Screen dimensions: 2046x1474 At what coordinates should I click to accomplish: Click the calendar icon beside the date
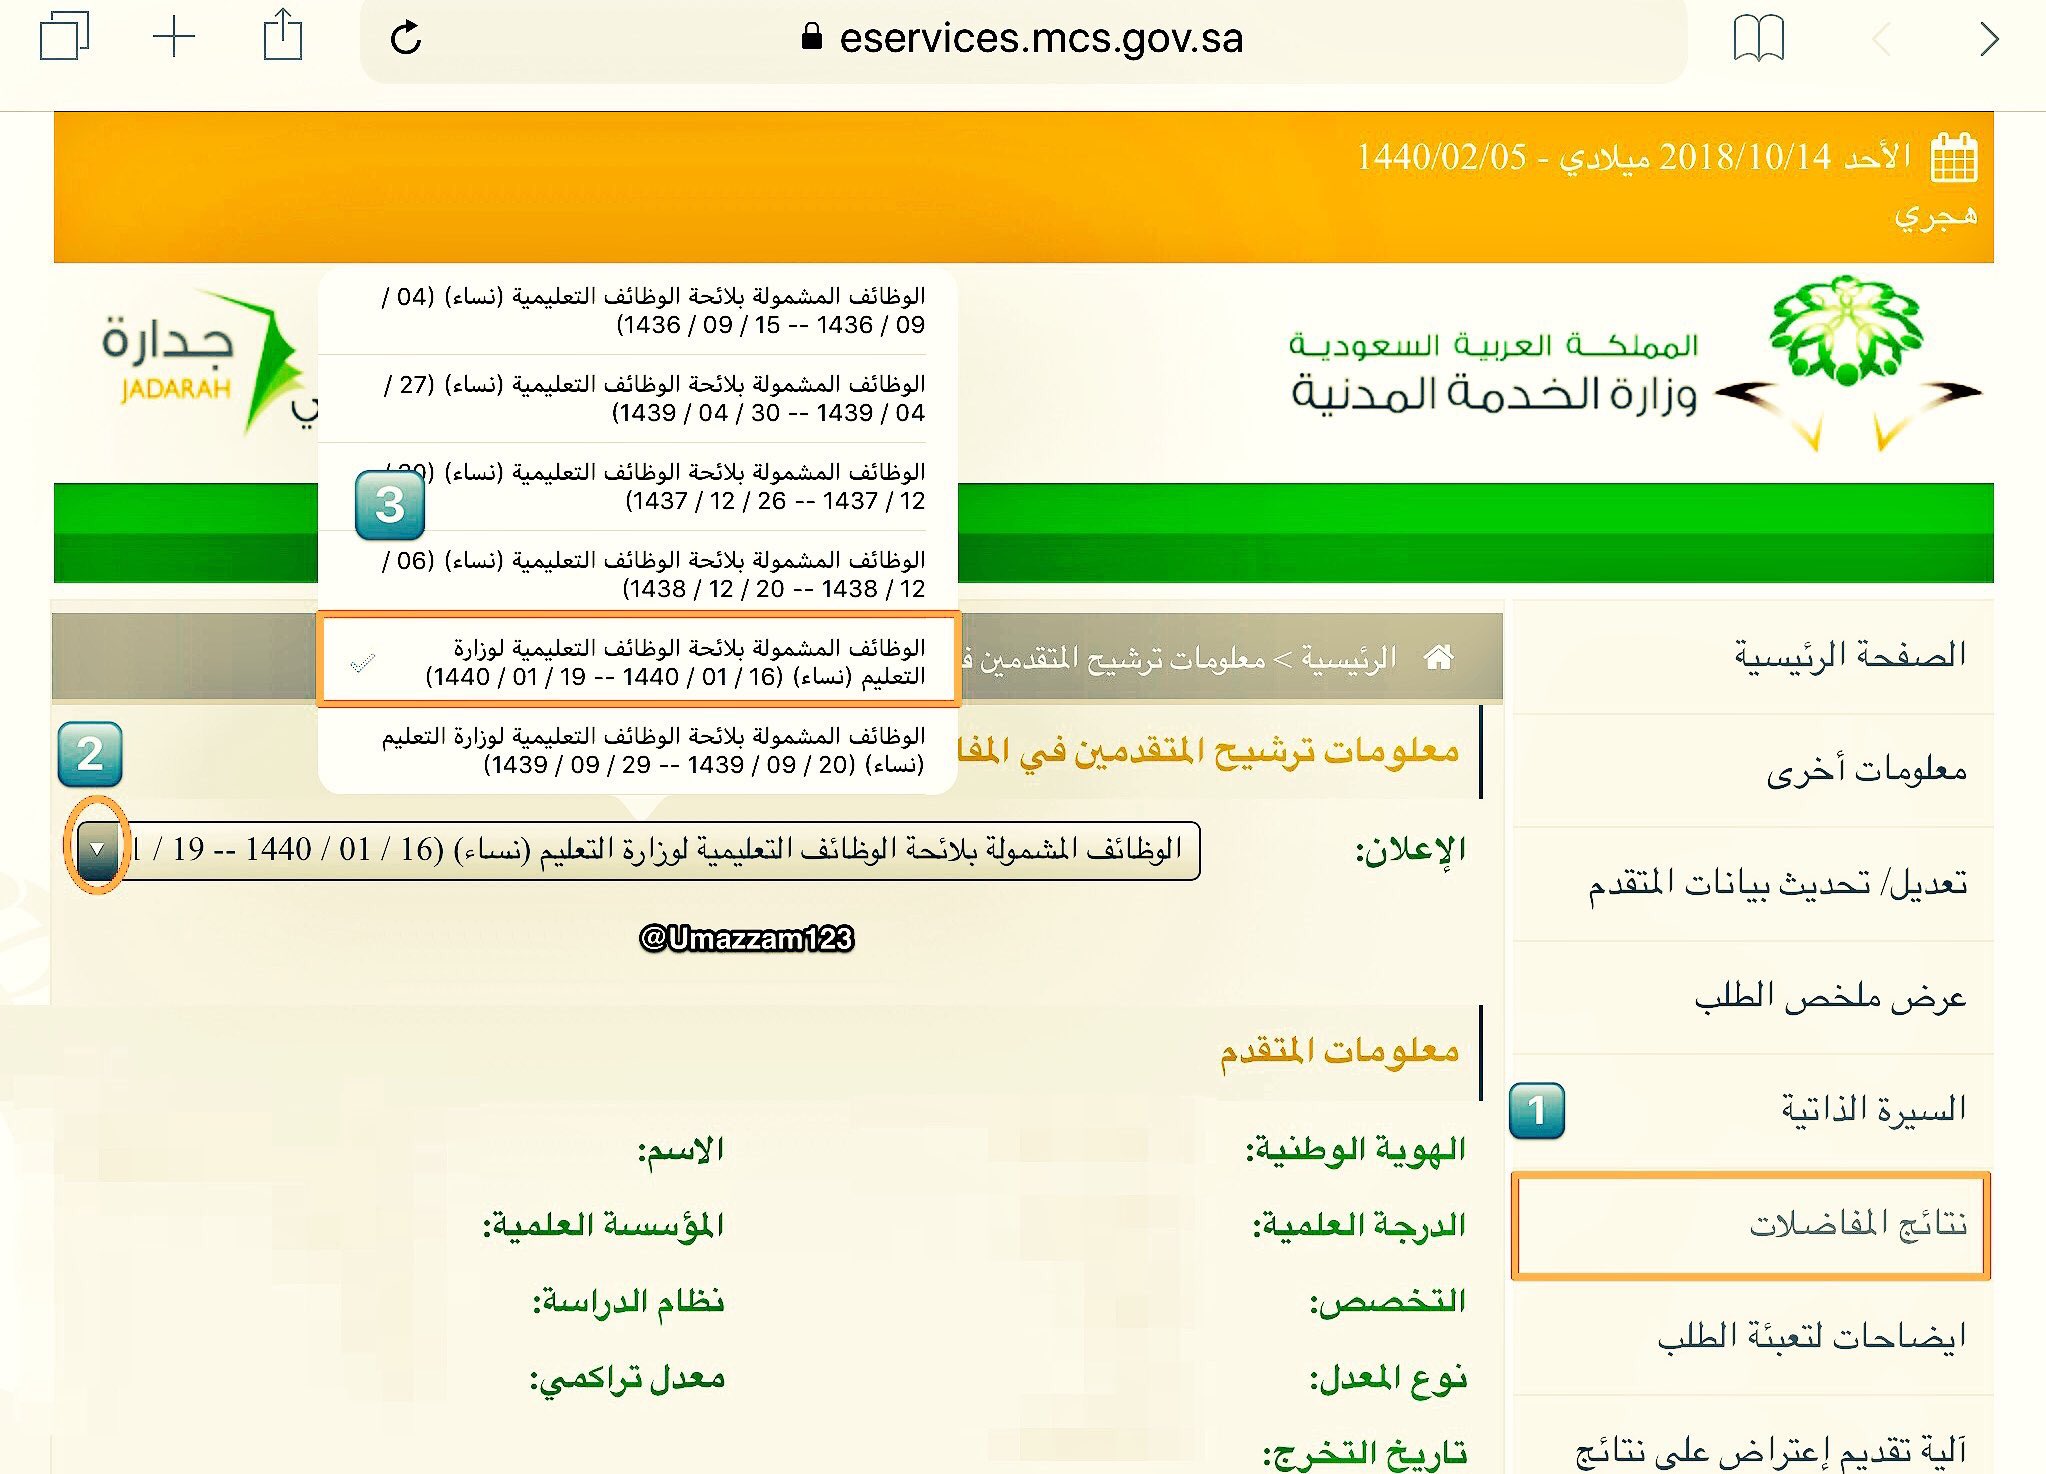coord(1953,158)
